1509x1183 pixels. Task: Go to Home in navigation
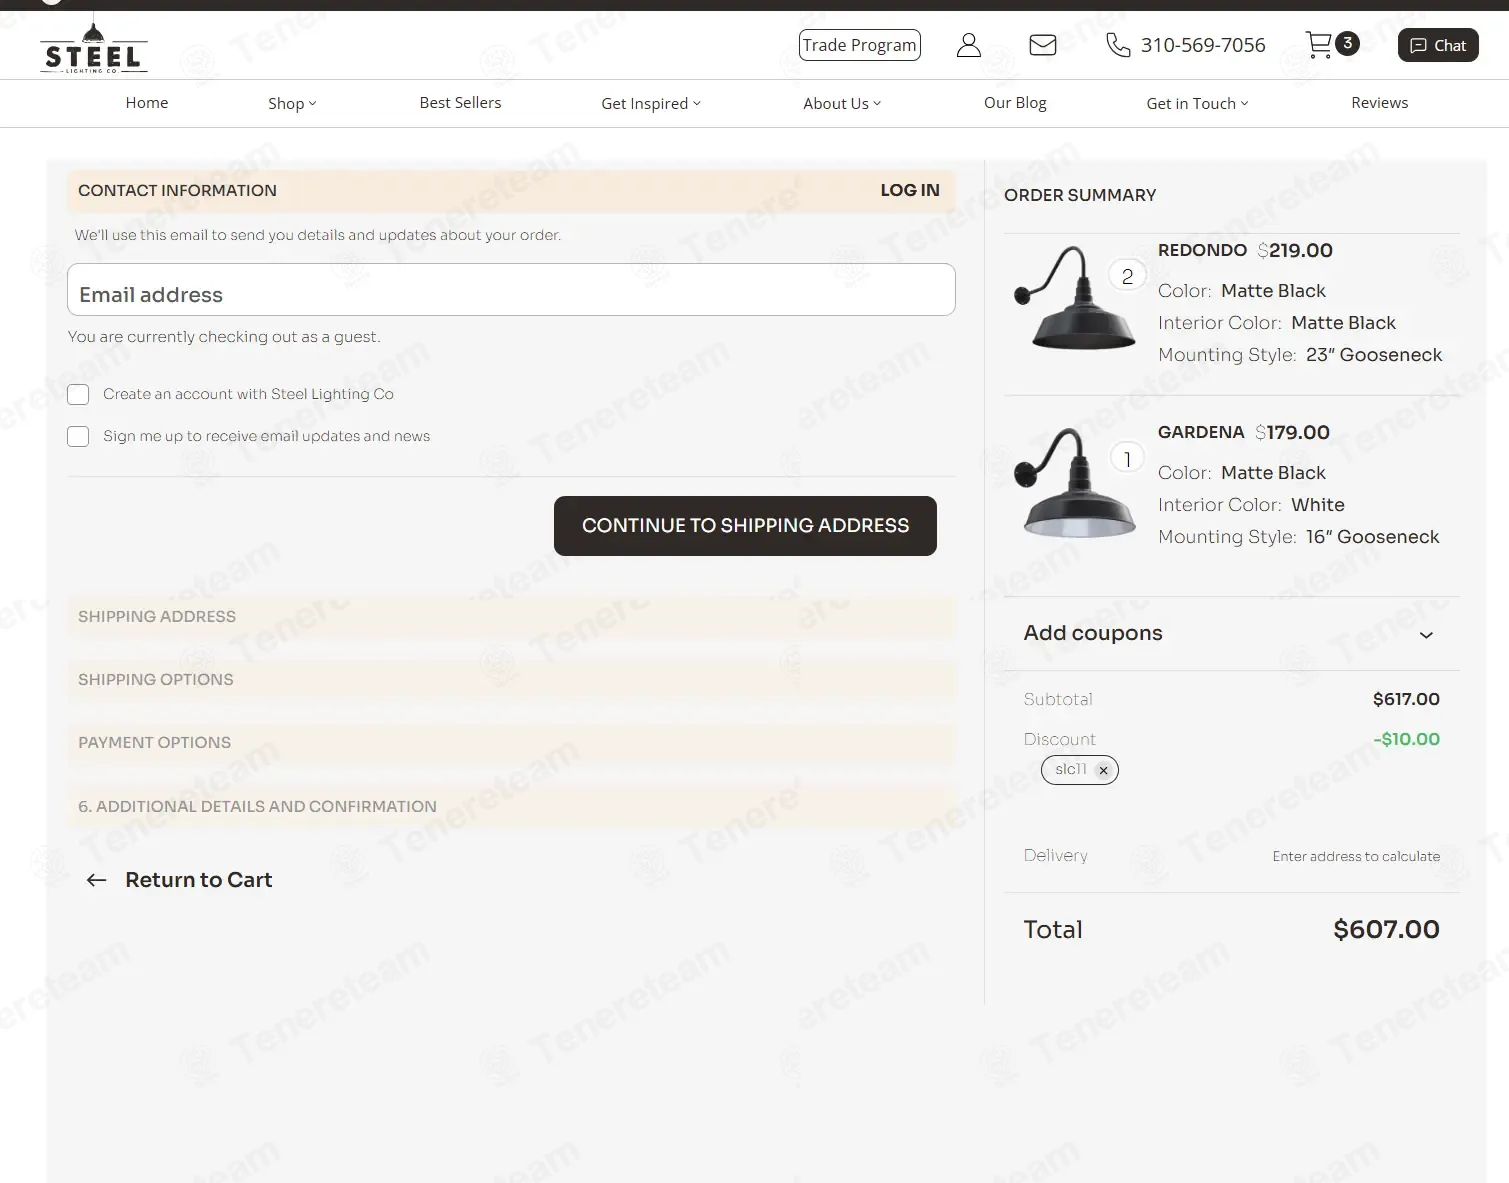147,102
